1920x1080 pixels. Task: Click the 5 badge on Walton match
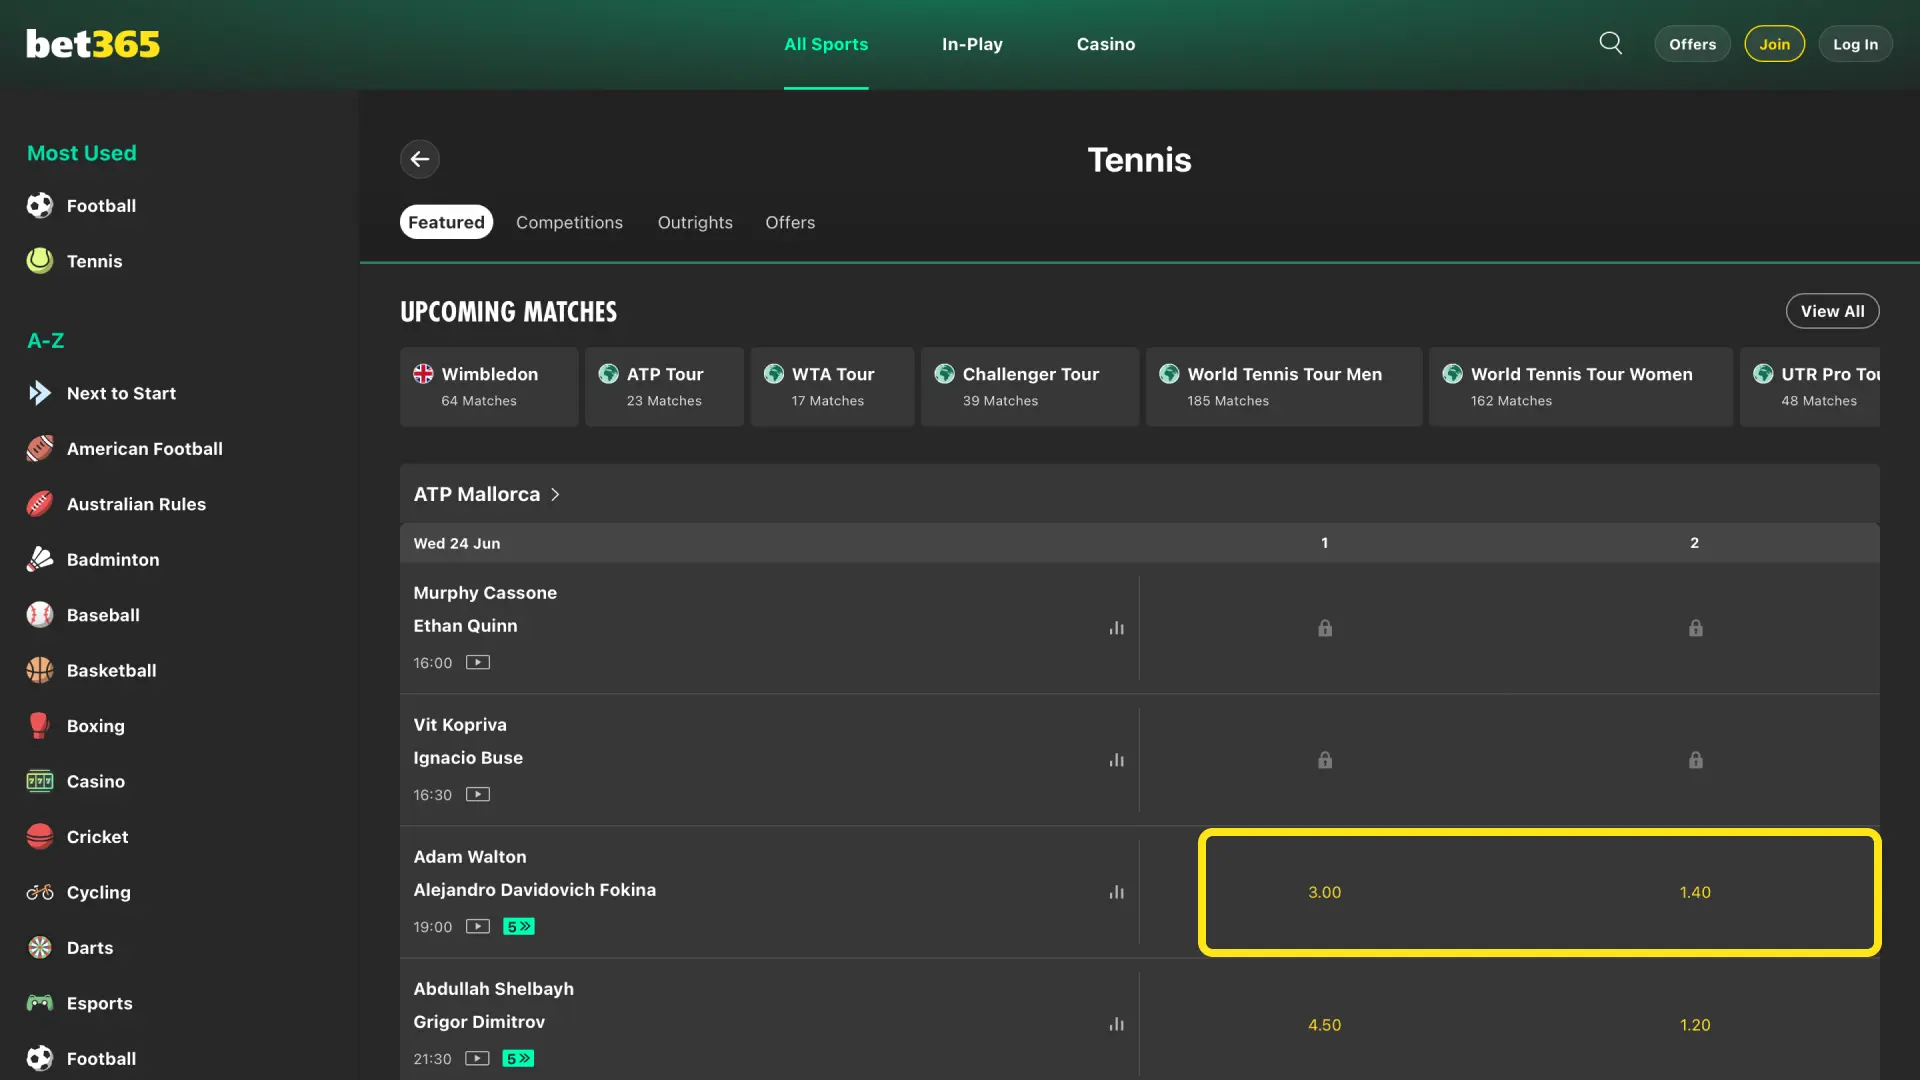pyautogui.click(x=519, y=926)
